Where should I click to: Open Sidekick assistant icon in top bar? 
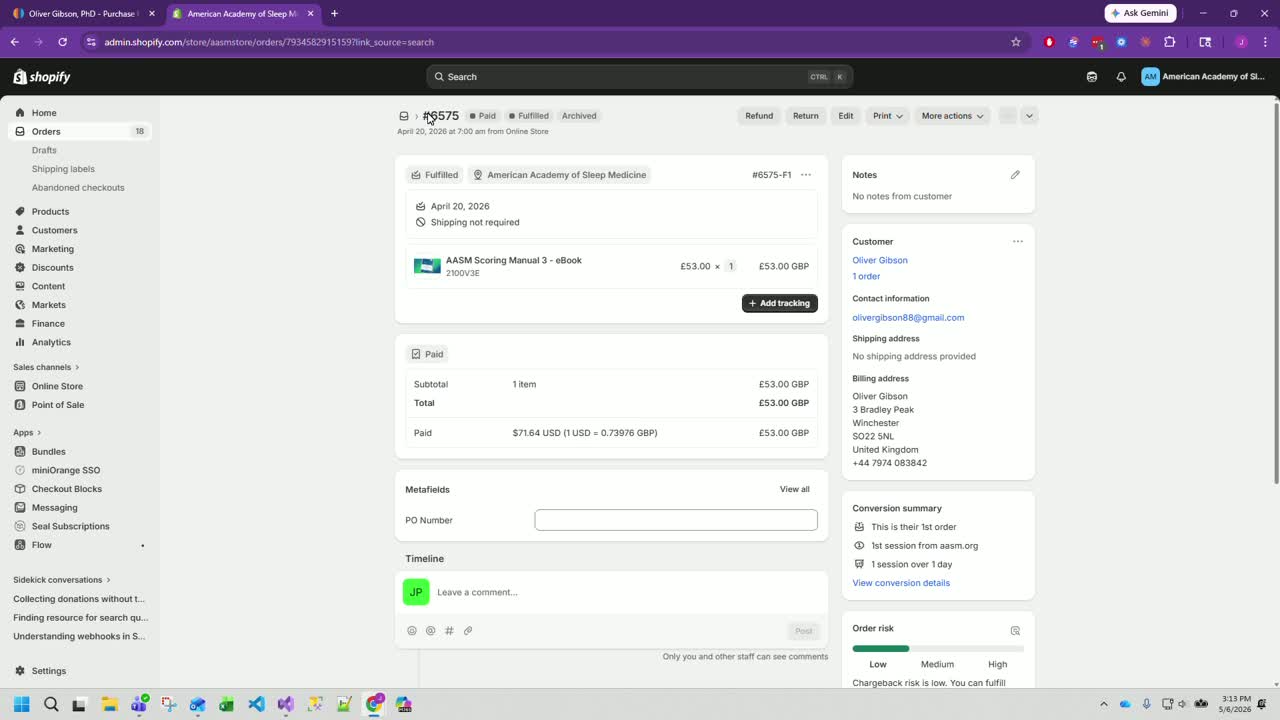click(x=1092, y=77)
